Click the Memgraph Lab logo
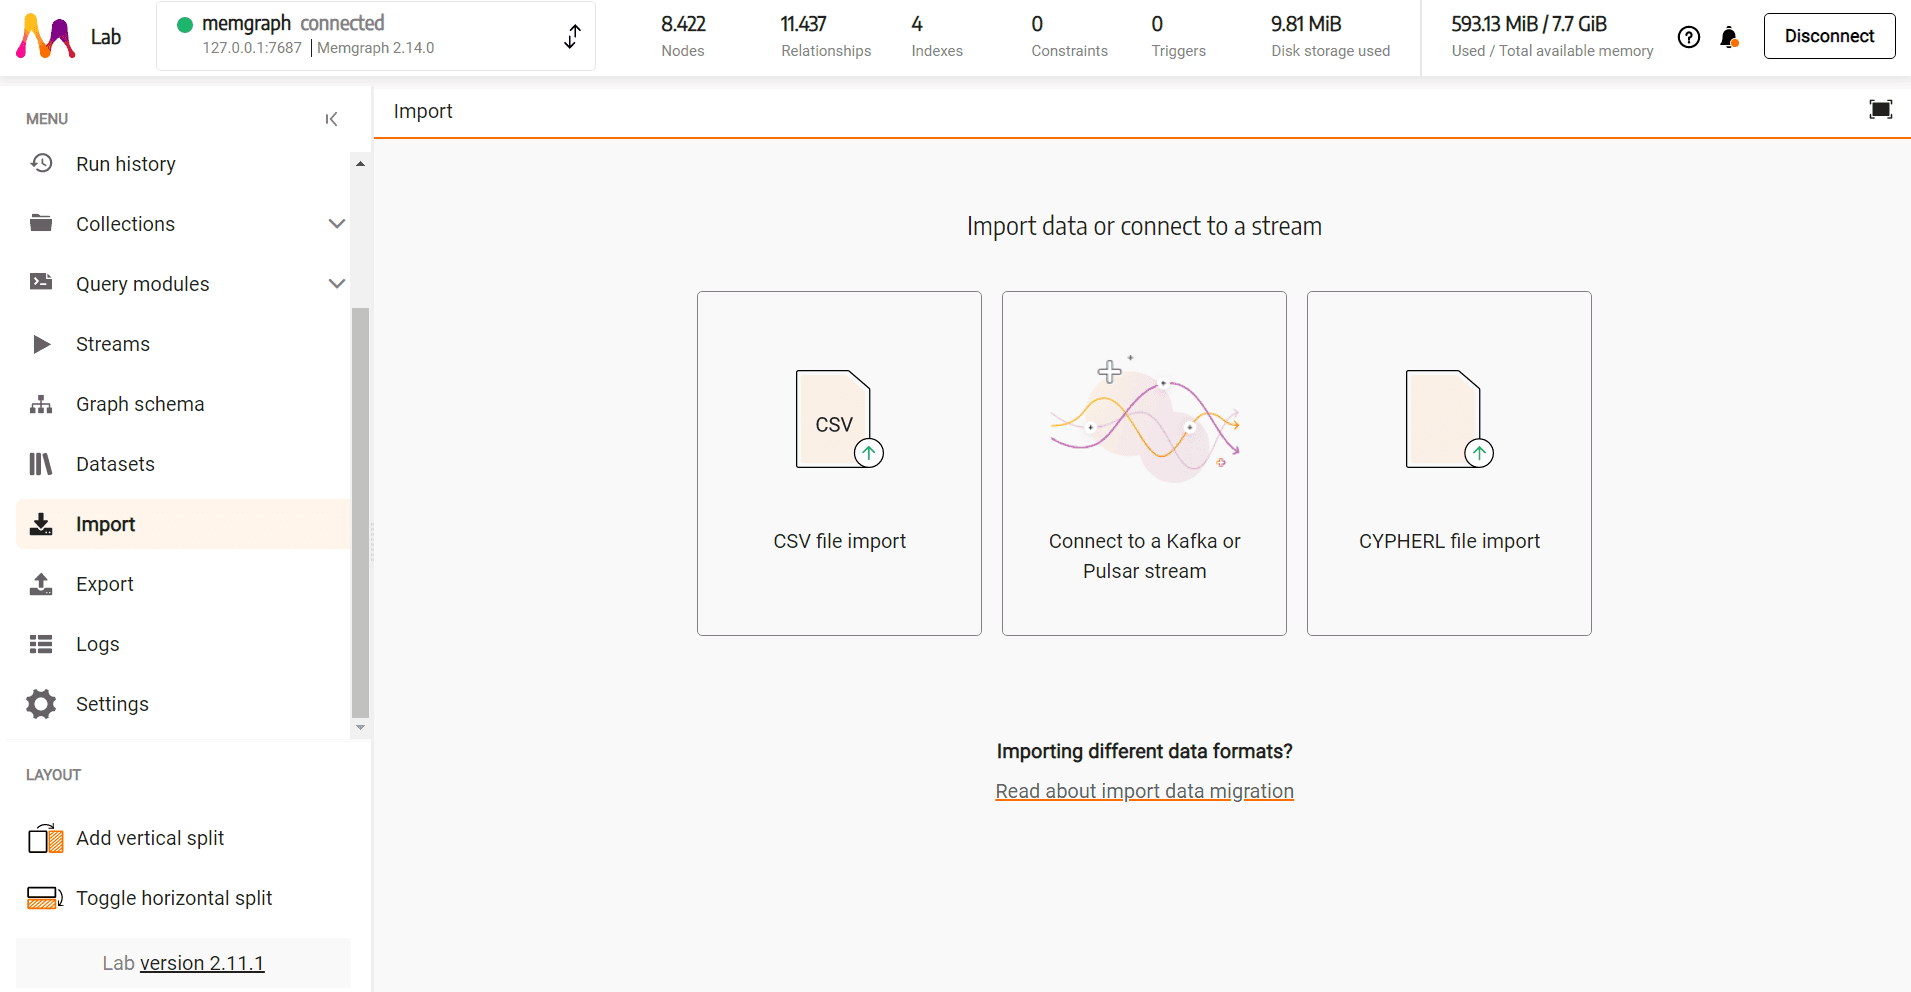The height and width of the screenshot is (992, 1911). tap(46, 37)
